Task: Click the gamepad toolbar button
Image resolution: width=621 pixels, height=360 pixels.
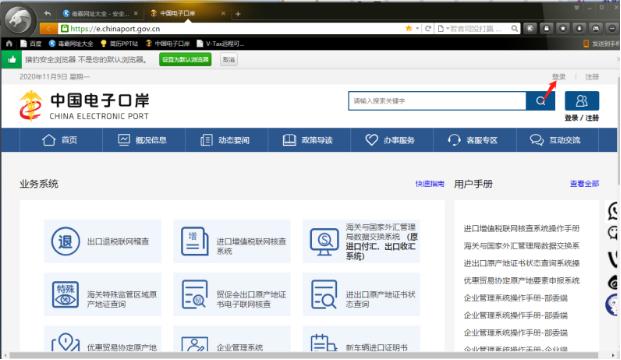Action: click(595, 28)
